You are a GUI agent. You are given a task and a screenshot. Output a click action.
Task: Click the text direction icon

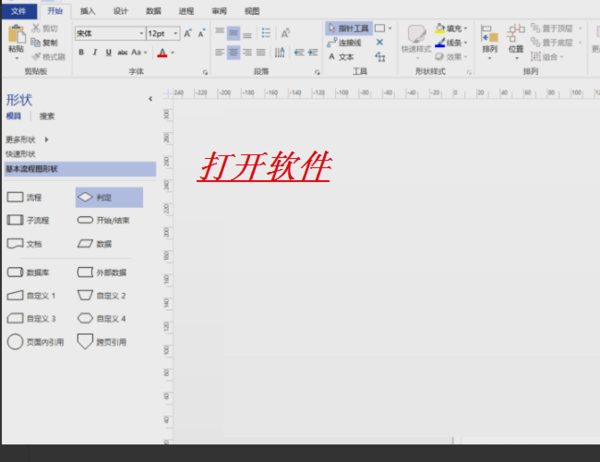tap(280, 52)
